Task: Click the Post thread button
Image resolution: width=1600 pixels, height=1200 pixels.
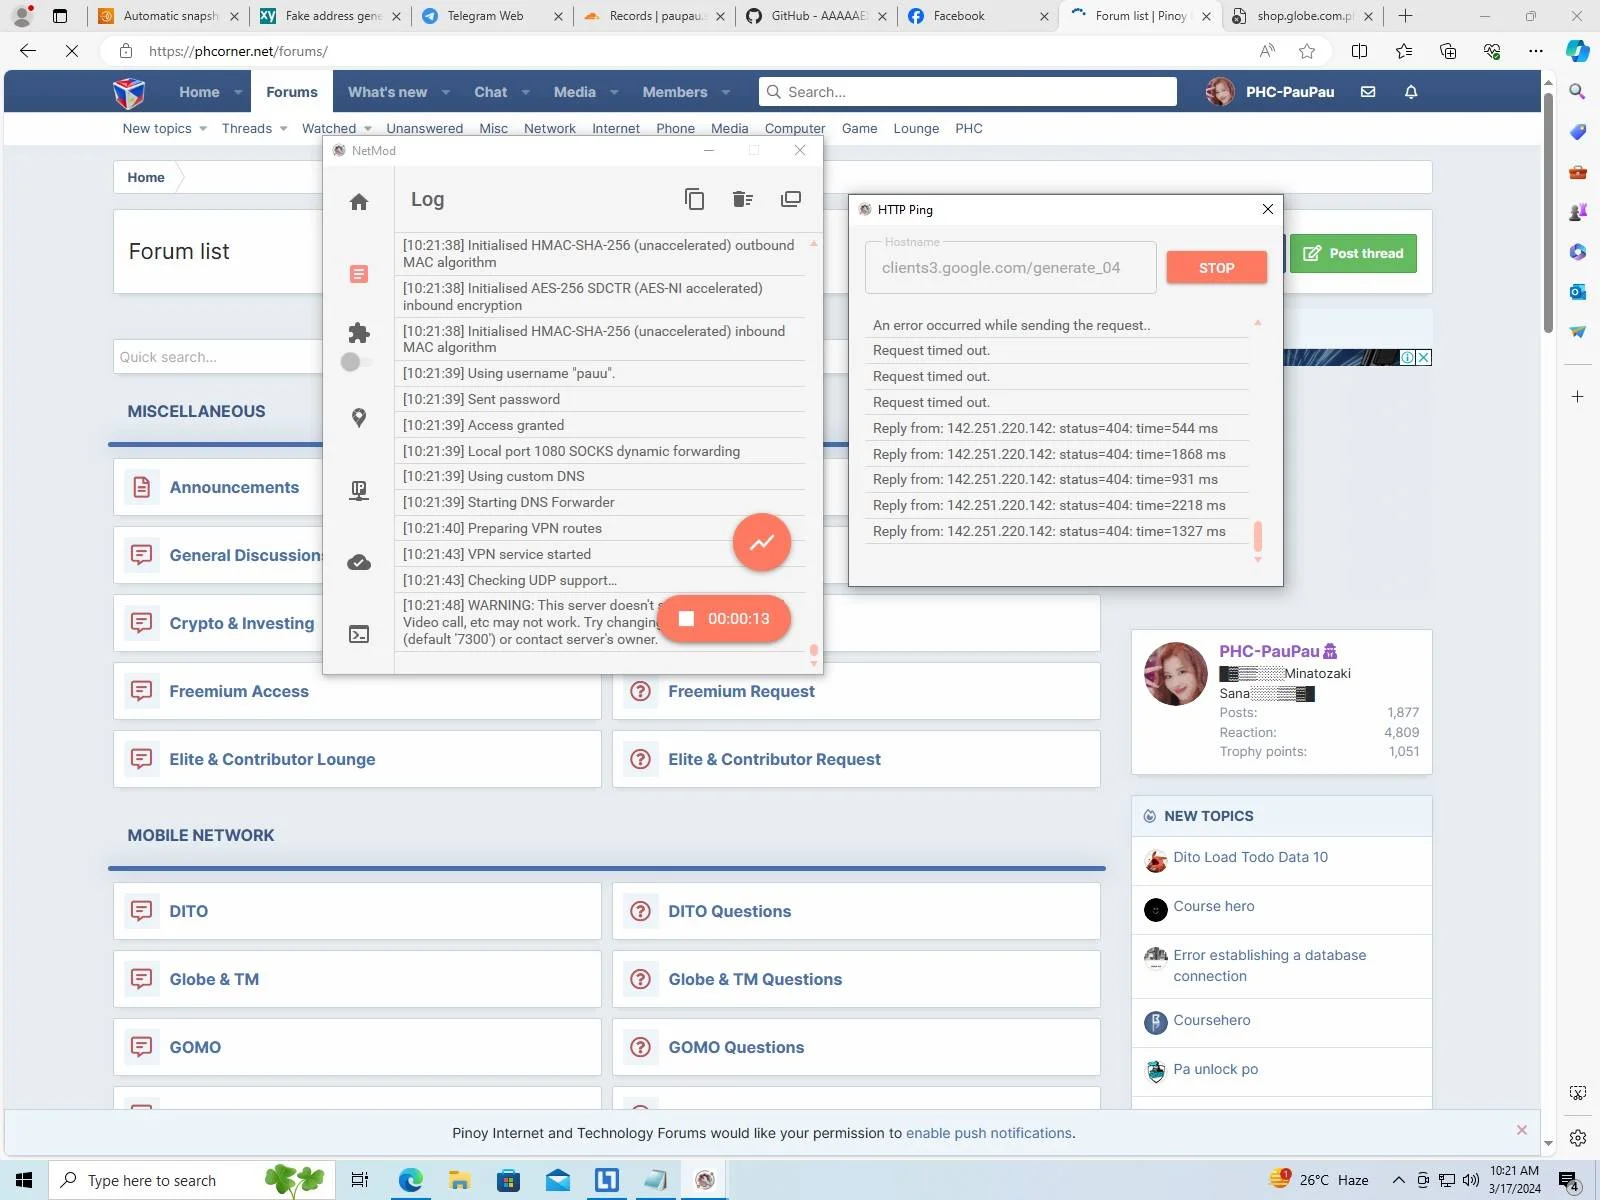Action: (x=1353, y=253)
